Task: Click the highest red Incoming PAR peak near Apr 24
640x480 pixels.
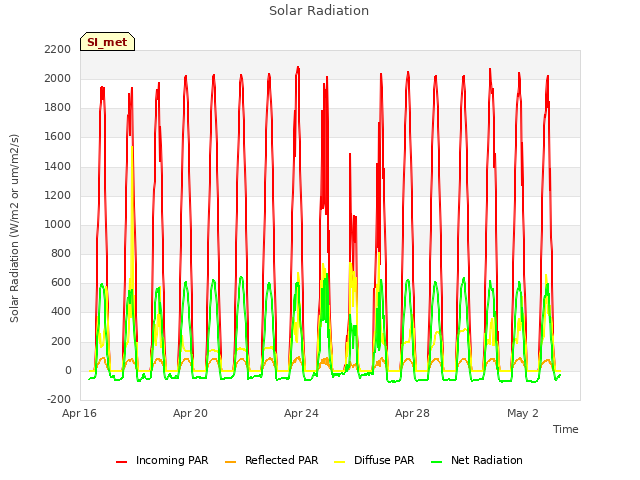Action: 298,68
